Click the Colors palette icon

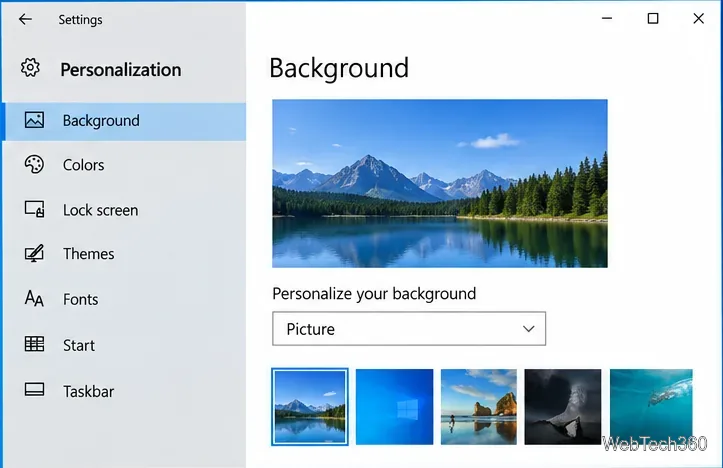(34, 165)
